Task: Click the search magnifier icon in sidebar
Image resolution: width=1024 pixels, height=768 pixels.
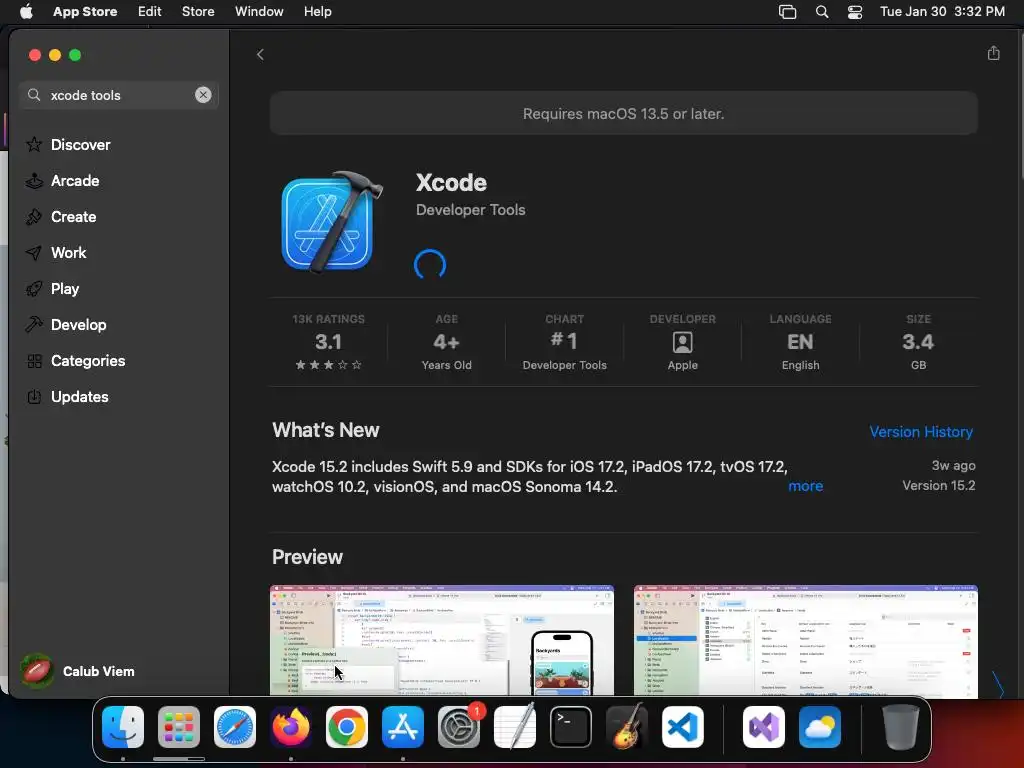Action: coord(34,95)
